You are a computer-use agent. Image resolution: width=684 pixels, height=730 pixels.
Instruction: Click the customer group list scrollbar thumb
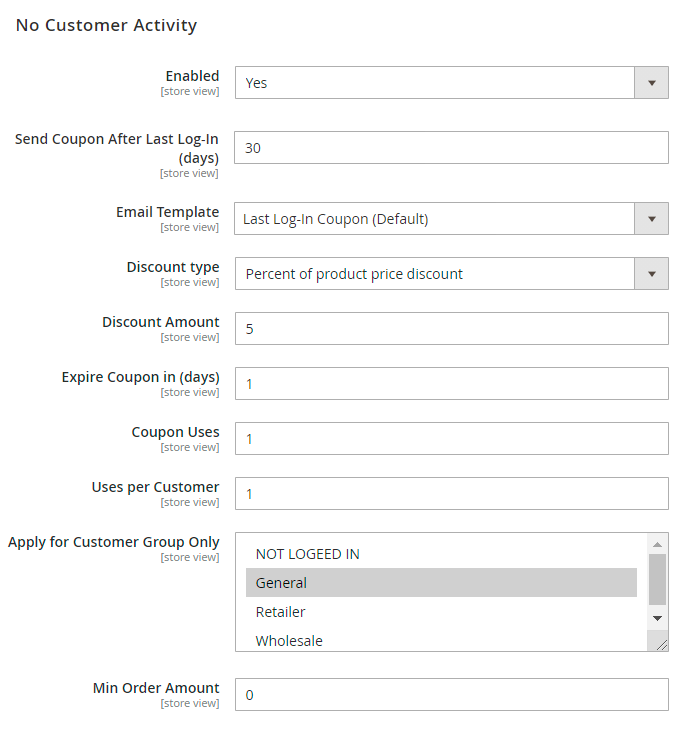pyautogui.click(x=657, y=580)
